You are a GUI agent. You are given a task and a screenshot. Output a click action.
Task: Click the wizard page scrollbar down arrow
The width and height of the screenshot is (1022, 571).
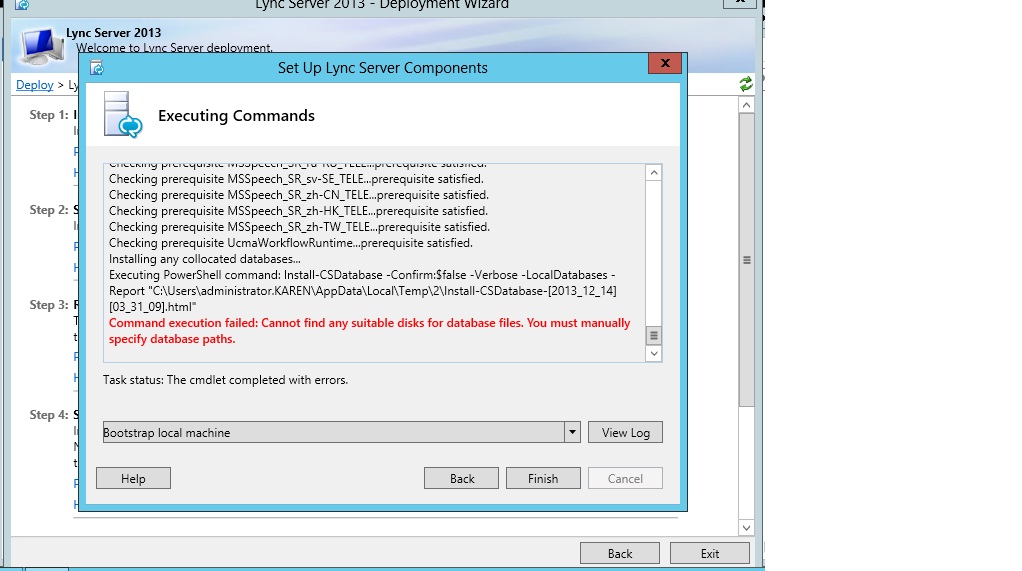[746, 527]
